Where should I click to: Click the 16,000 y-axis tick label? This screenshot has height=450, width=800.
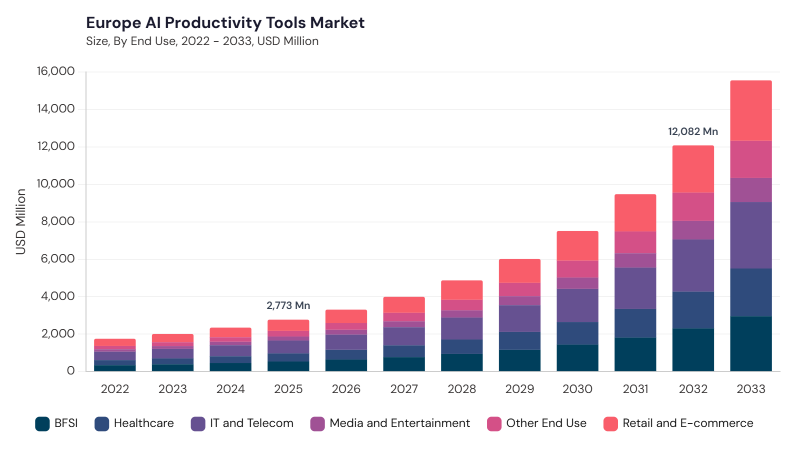coord(56,71)
